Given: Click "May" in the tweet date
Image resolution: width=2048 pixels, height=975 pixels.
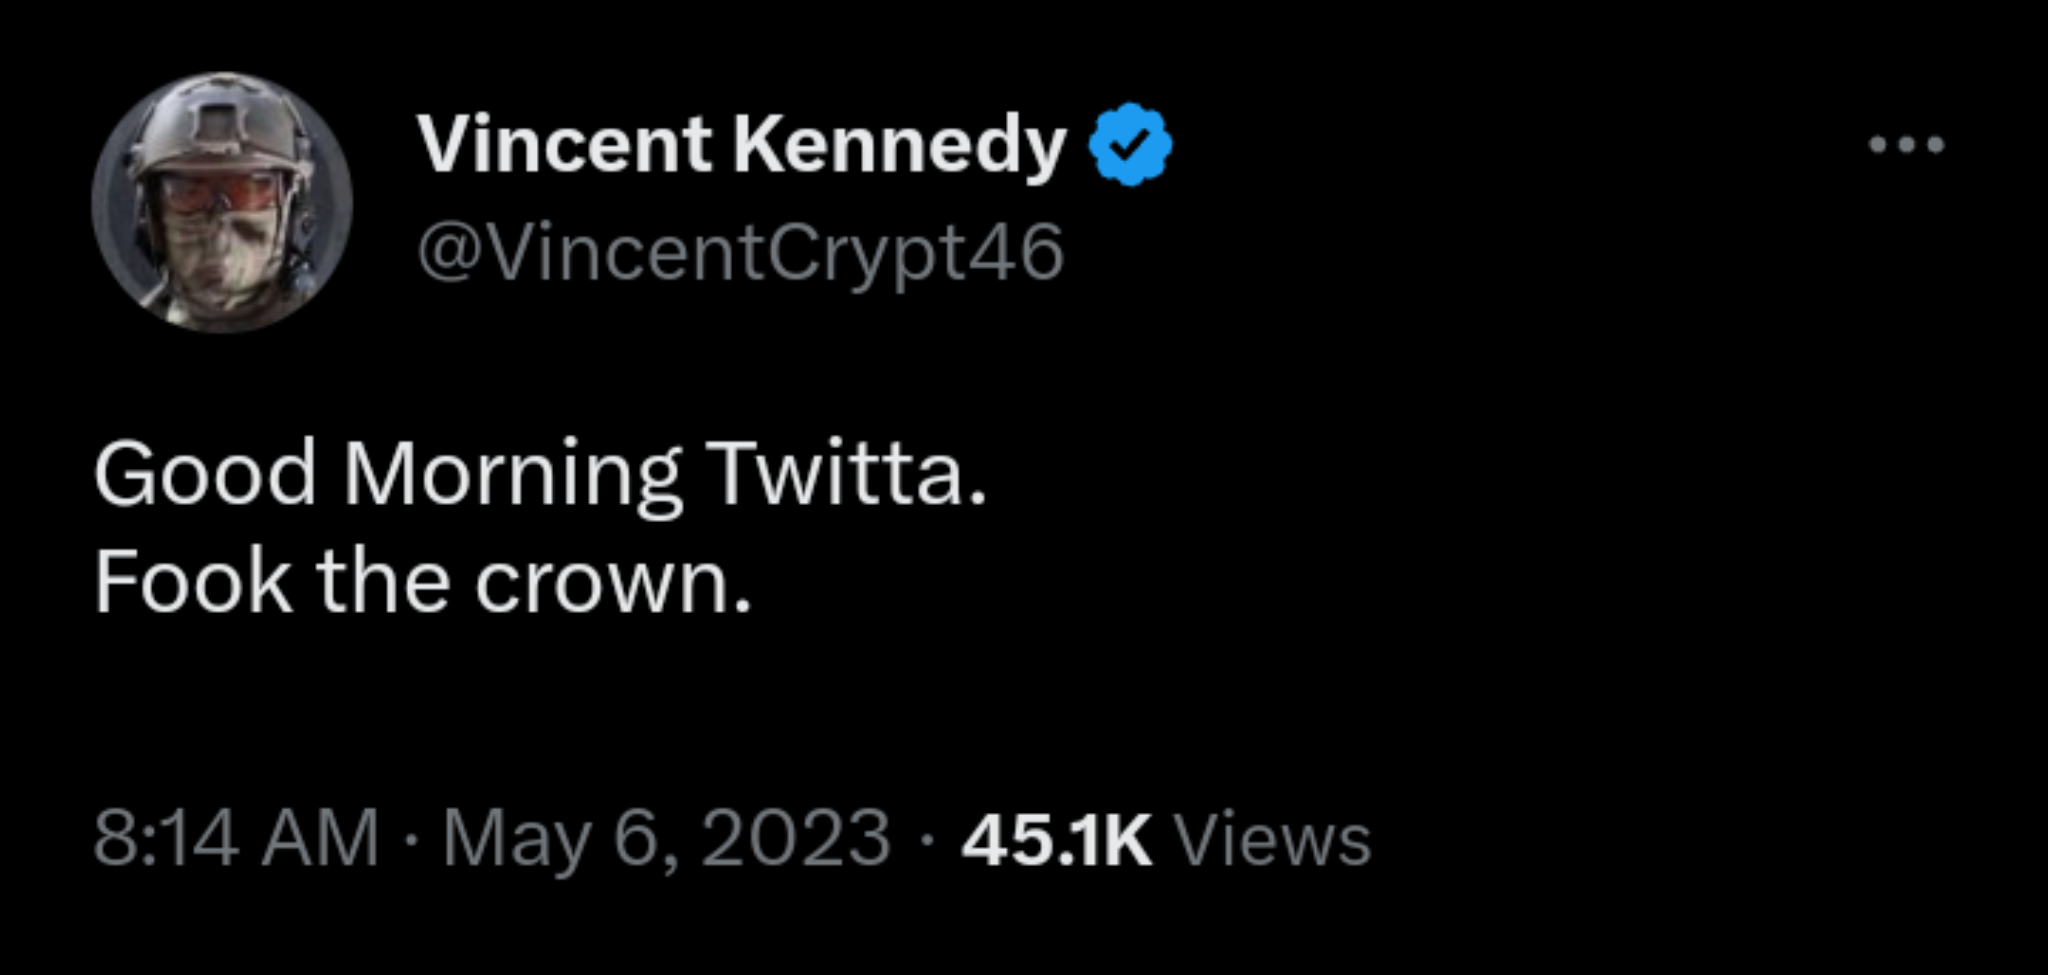Looking at the screenshot, I should pyautogui.click(x=516, y=840).
